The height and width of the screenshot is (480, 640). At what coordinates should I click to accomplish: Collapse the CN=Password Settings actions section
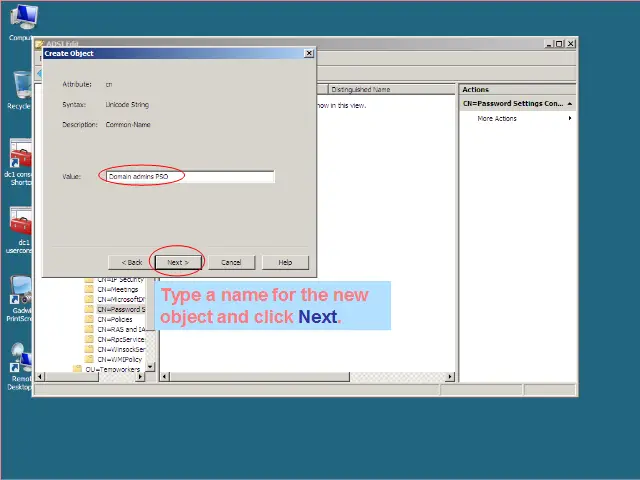tap(570, 104)
